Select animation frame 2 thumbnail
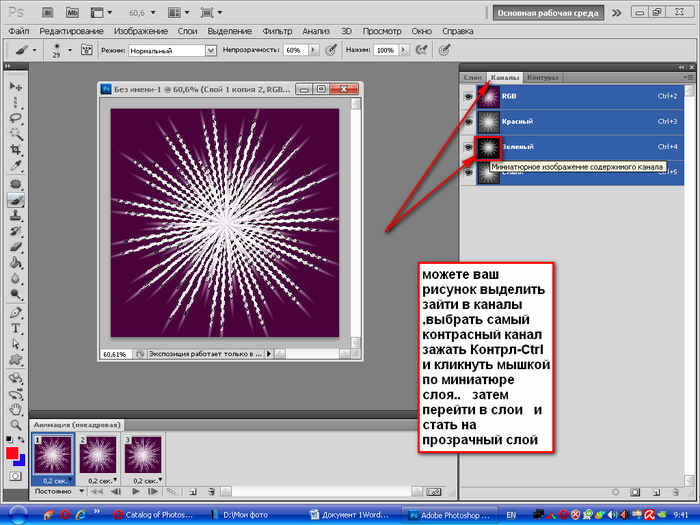Image resolution: width=700 pixels, height=525 pixels. click(x=98, y=455)
